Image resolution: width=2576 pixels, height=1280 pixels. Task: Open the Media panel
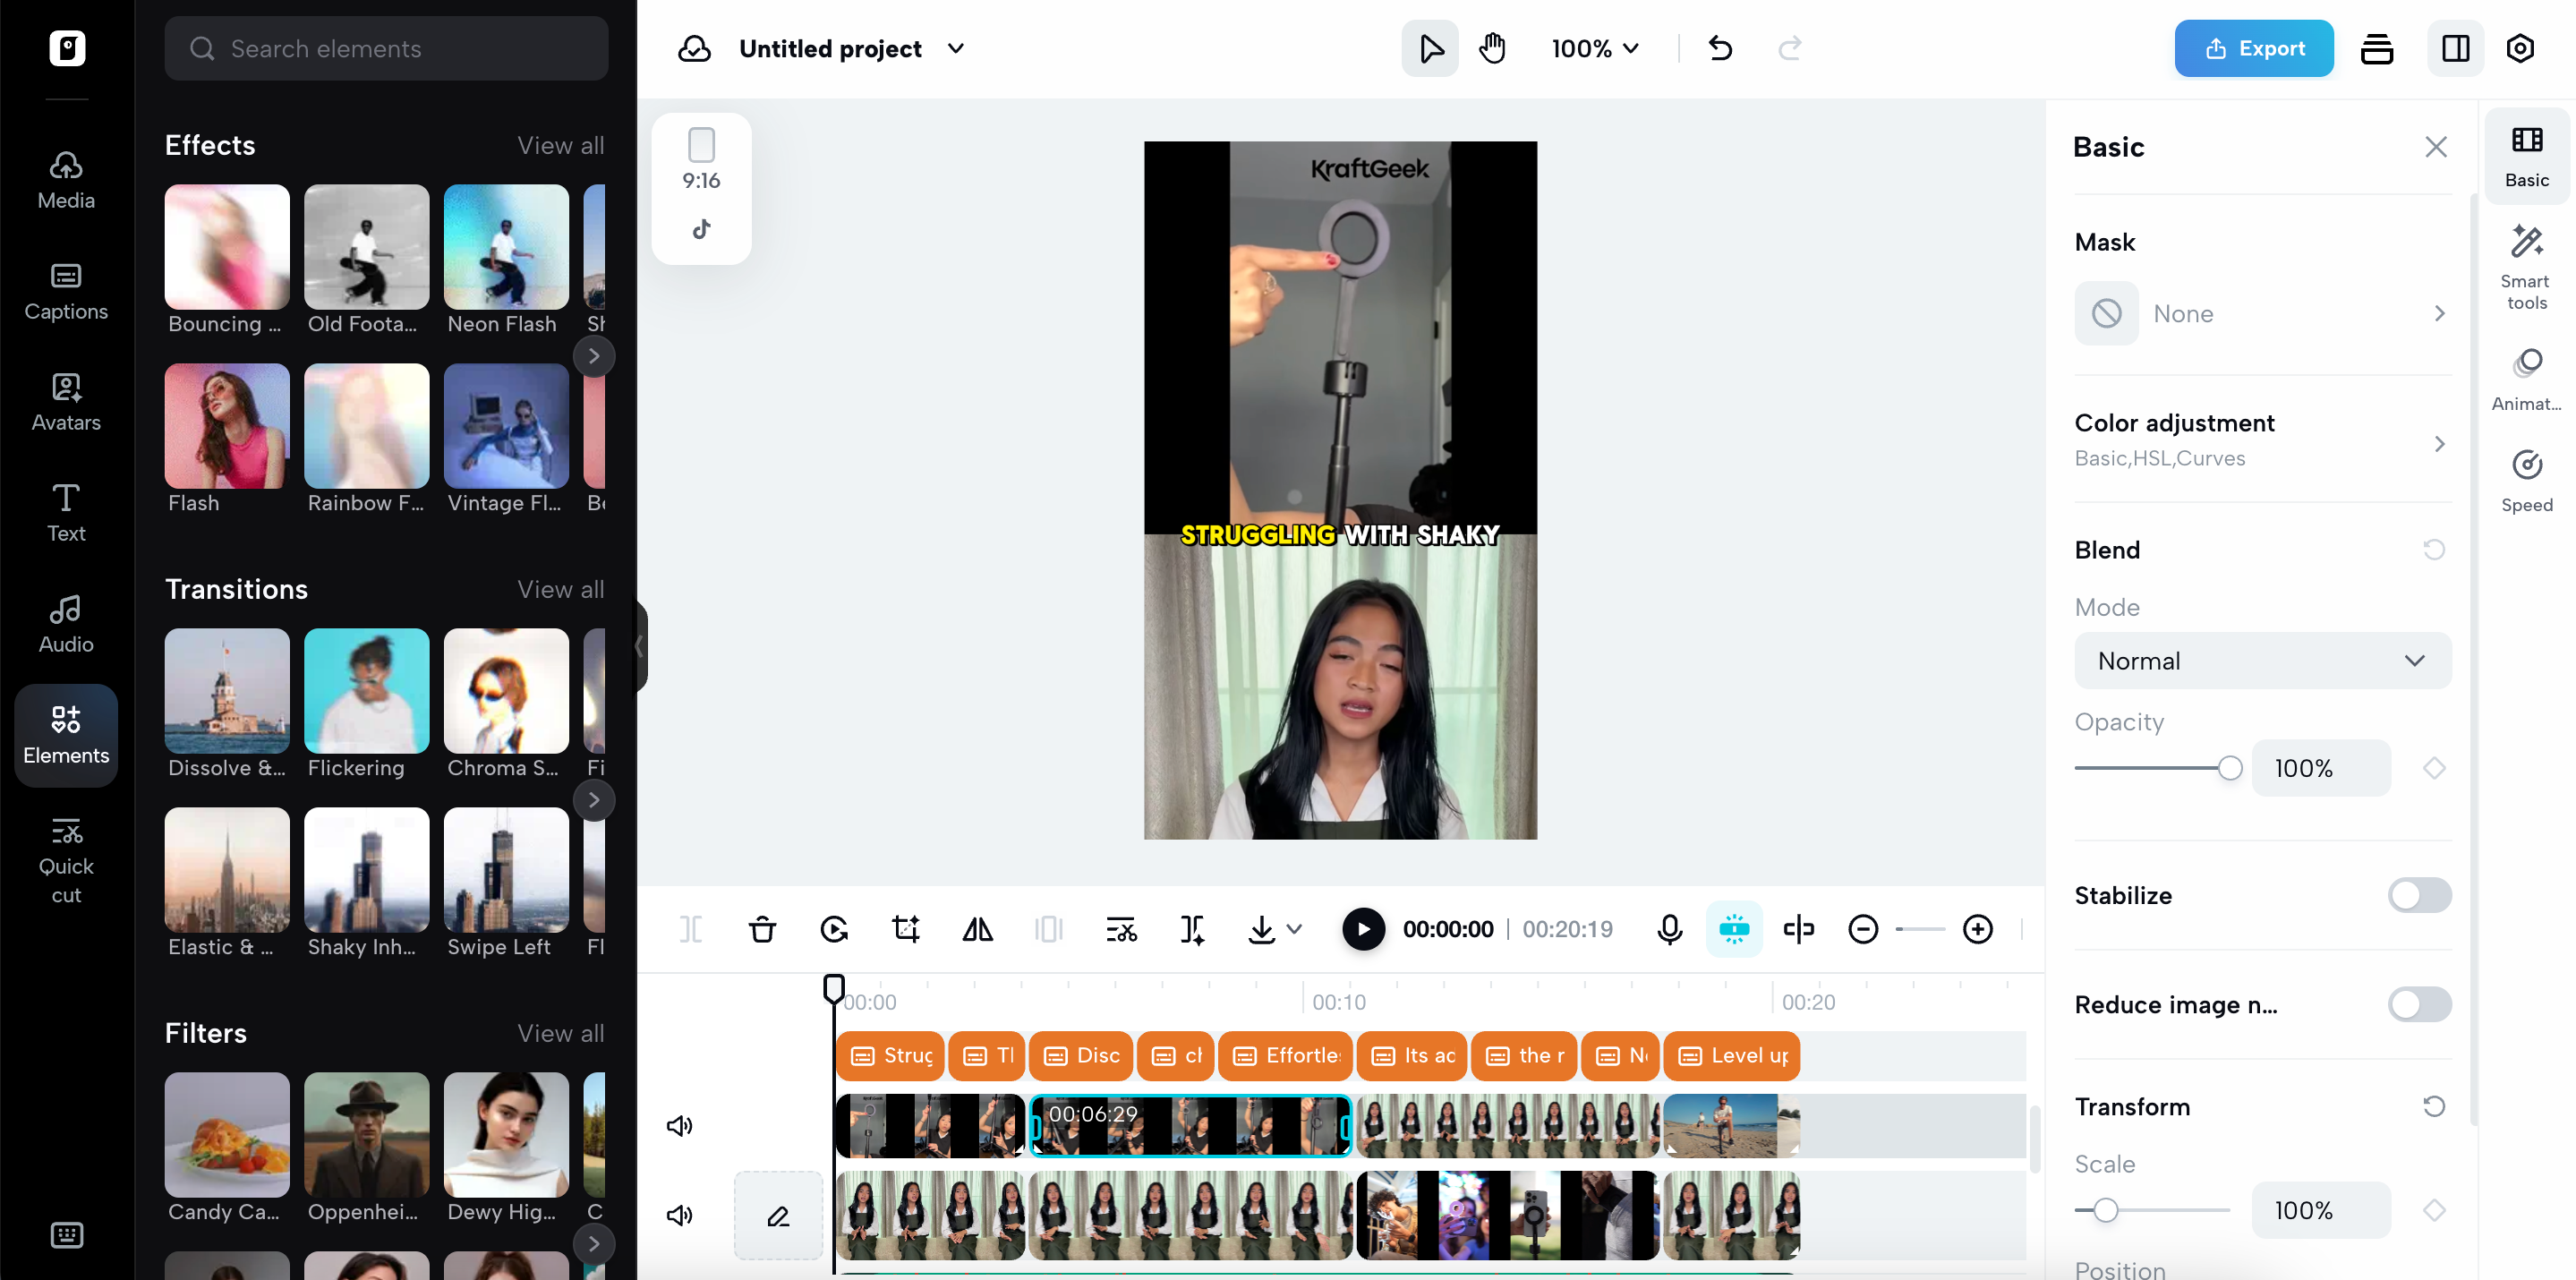pos(65,180)
